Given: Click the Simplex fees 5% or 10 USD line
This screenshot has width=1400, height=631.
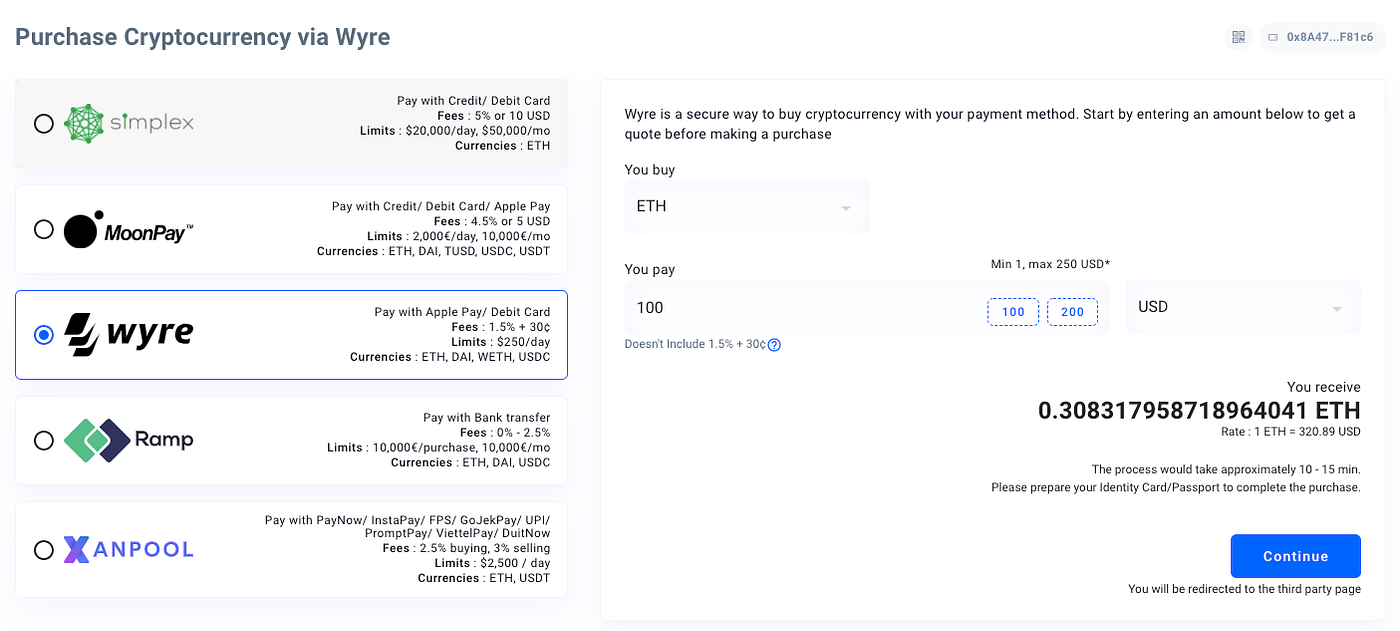Looking at the screenshot, I should (x=492, y=116).
